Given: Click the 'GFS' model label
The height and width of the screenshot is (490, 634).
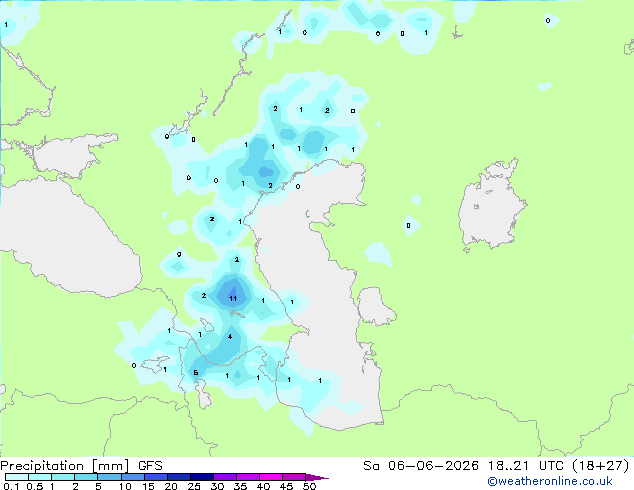Looking at the screenshot, I should pyautogui.click(x=150, y=466).
